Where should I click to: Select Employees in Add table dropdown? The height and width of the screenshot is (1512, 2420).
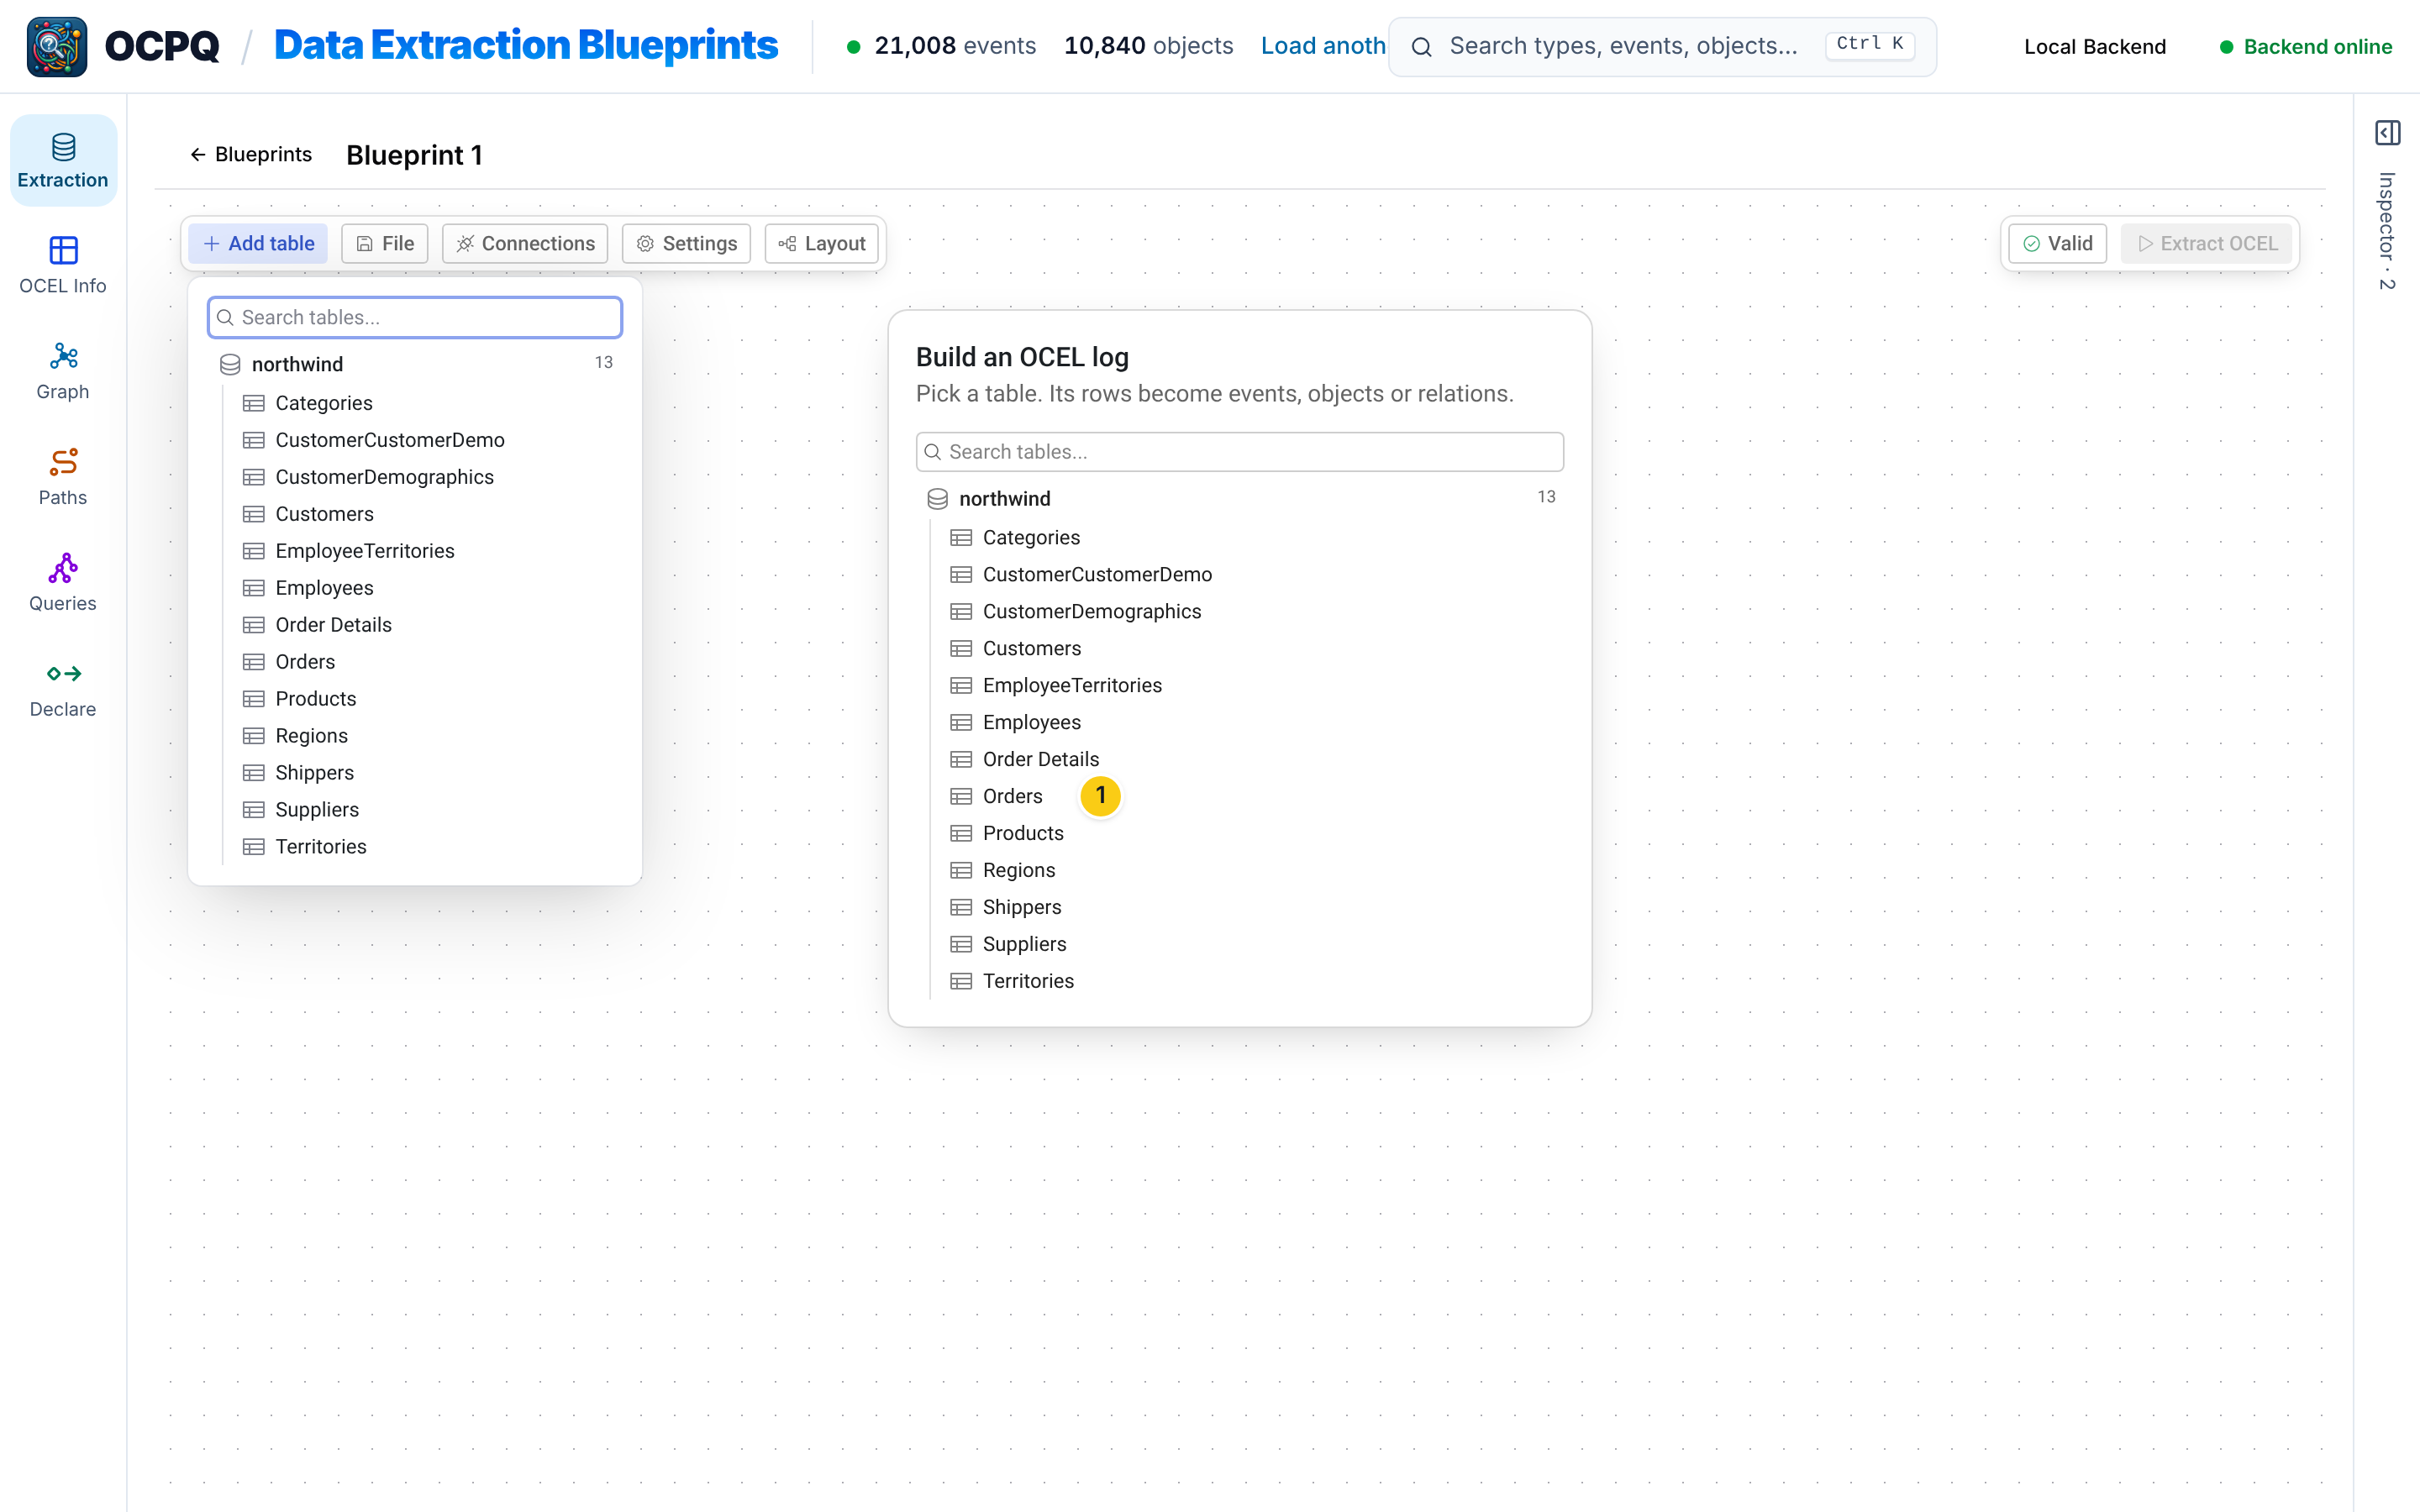pyautogui.click(x=427, y=588)
